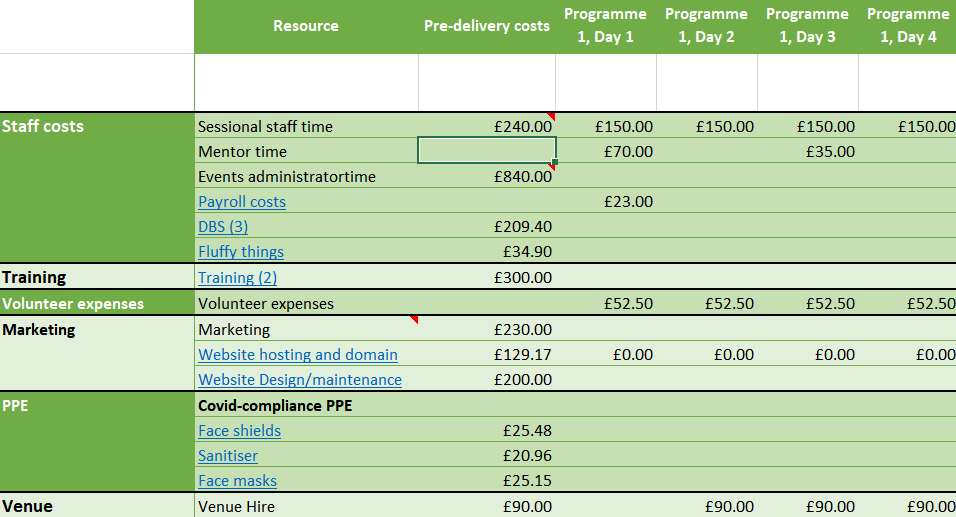Viewport: 956px width, 517px height.
Task: Click the Resource column header
Action: click(305, 26)
